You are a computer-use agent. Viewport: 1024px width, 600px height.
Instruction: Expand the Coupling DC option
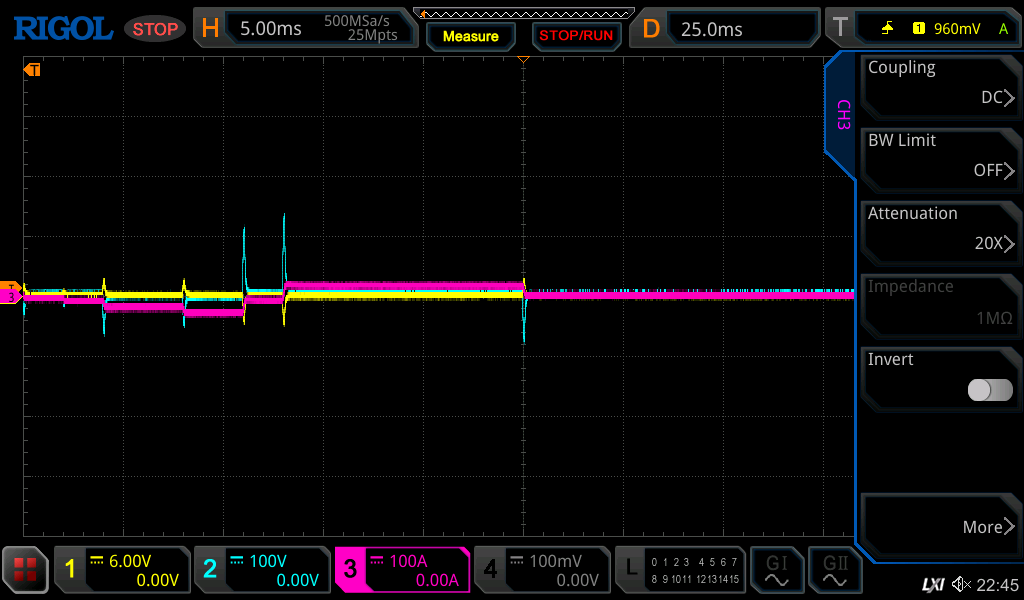click(x=940, y=84)
